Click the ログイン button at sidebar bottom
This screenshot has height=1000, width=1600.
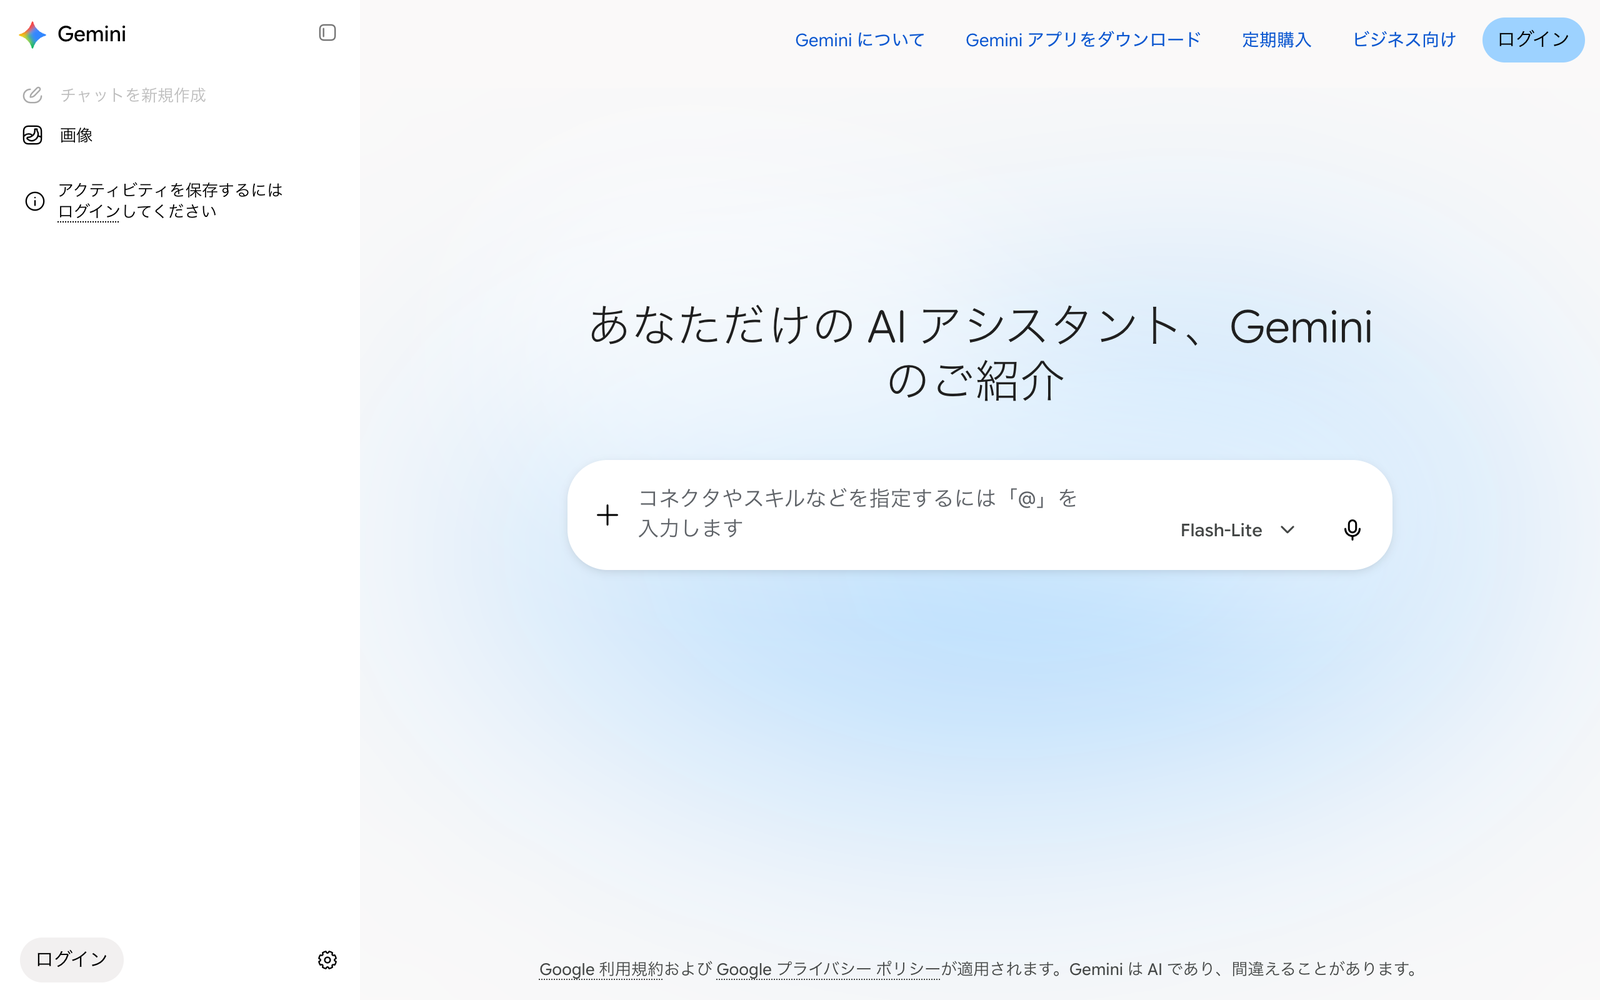coord(71,960)
